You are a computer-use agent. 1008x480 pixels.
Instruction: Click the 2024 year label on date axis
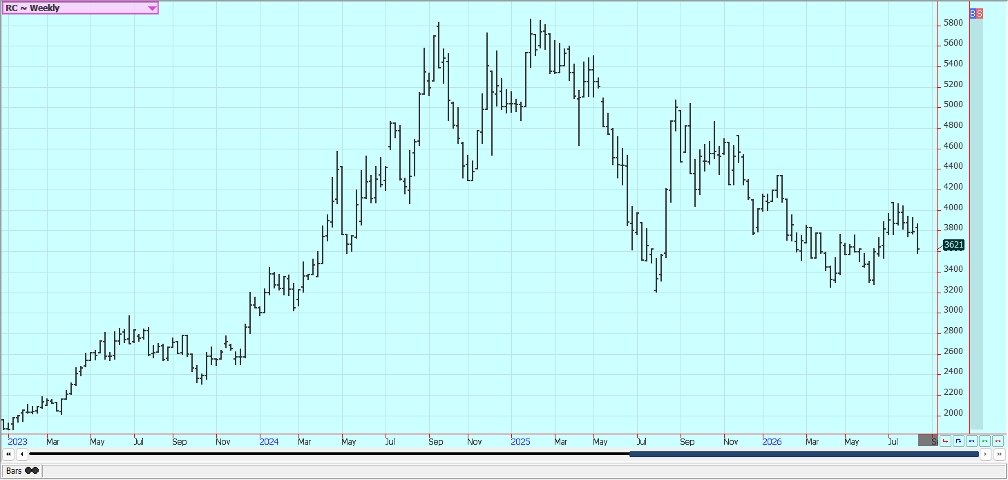coord(269,442)
